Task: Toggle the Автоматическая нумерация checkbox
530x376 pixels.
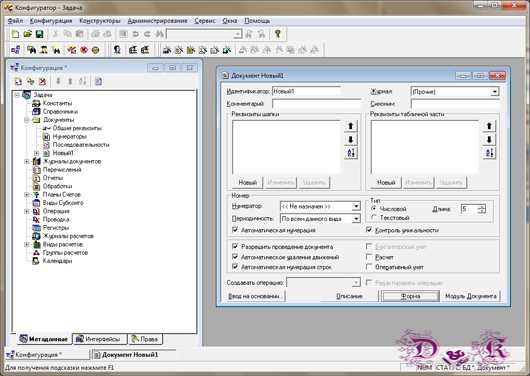Action: (235, 230)
